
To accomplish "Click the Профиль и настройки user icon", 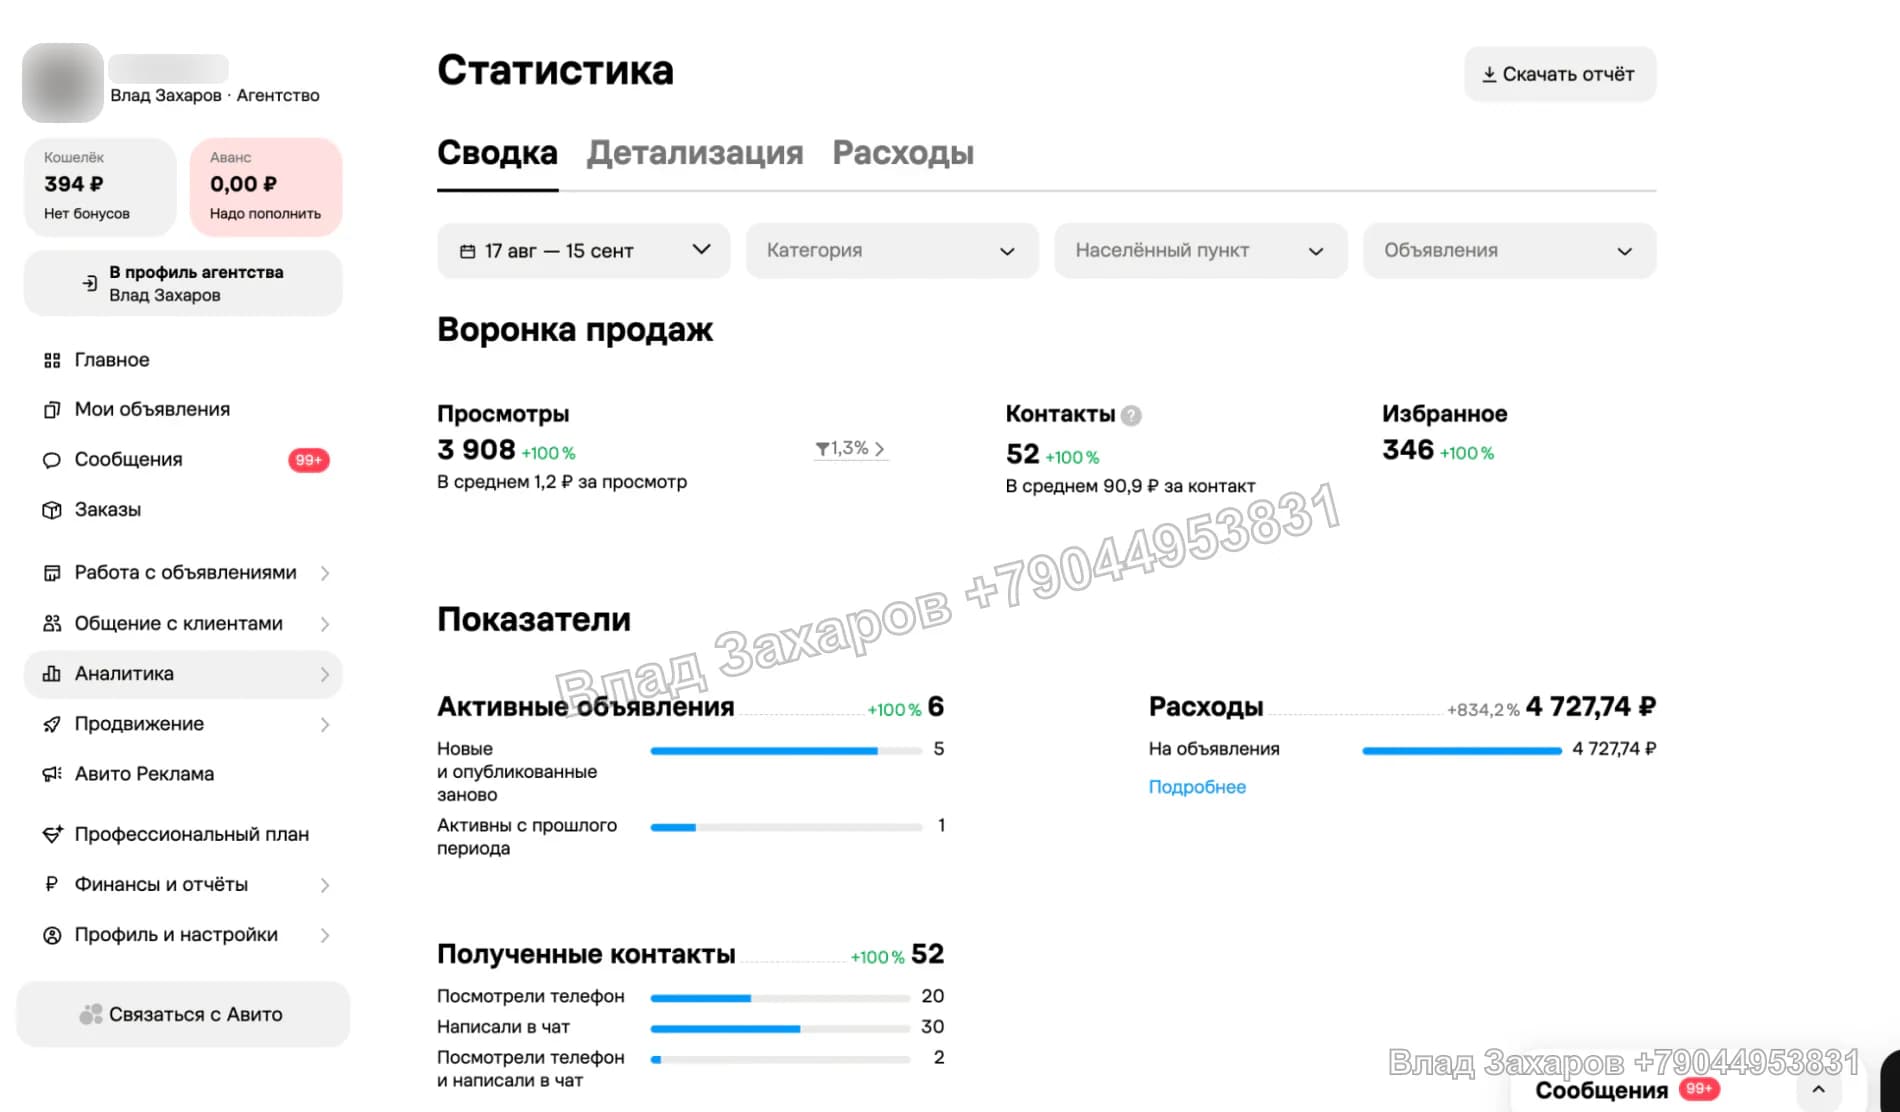I will [52, 935].
